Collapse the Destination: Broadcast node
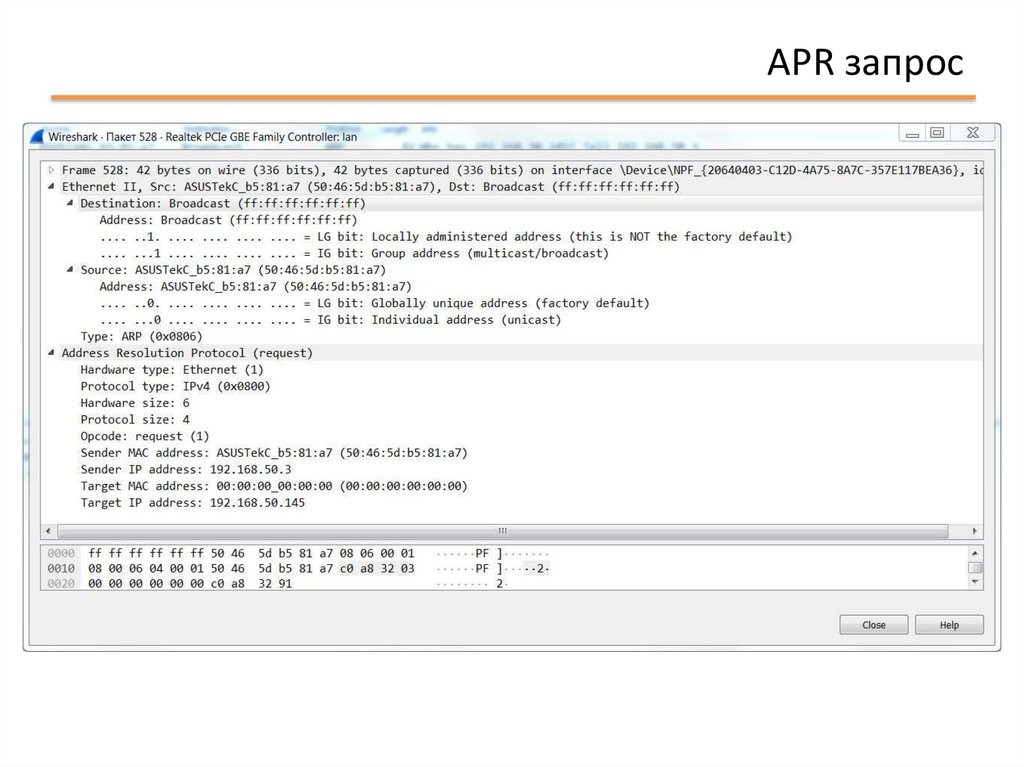This screenshot has height=767, width=1024. 70,204
